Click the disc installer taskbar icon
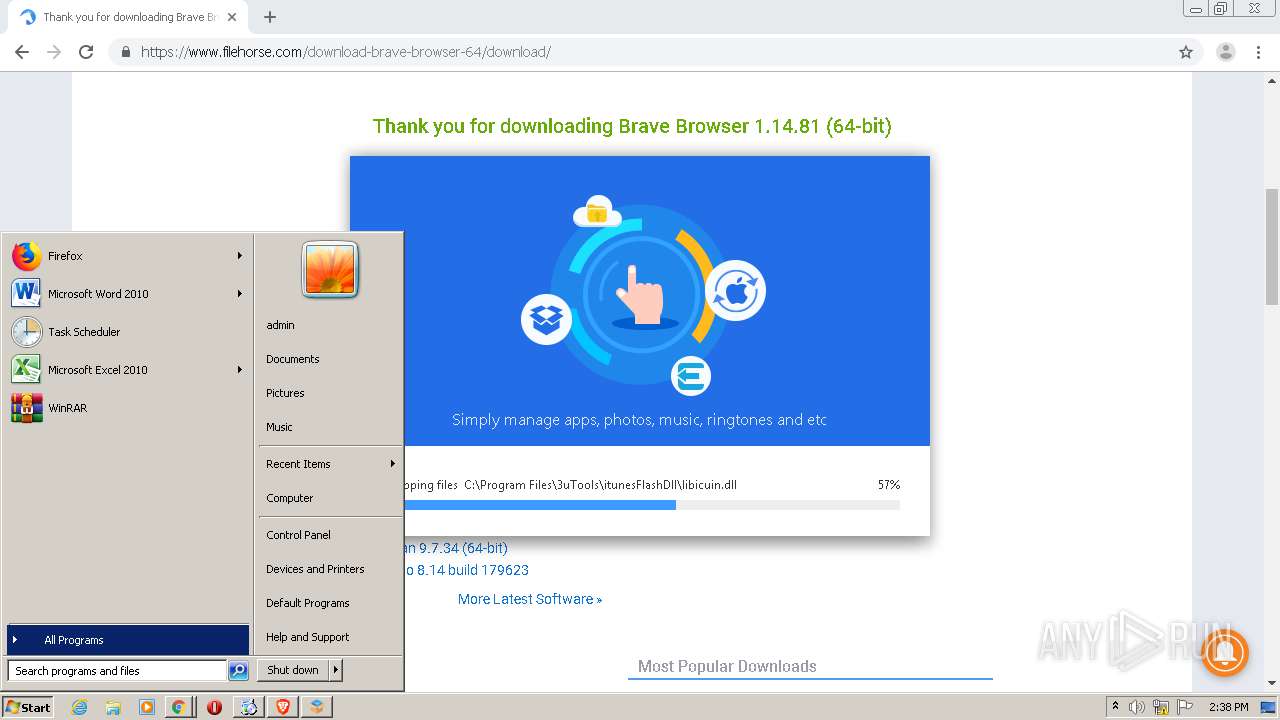 click(x=248, y=707)
